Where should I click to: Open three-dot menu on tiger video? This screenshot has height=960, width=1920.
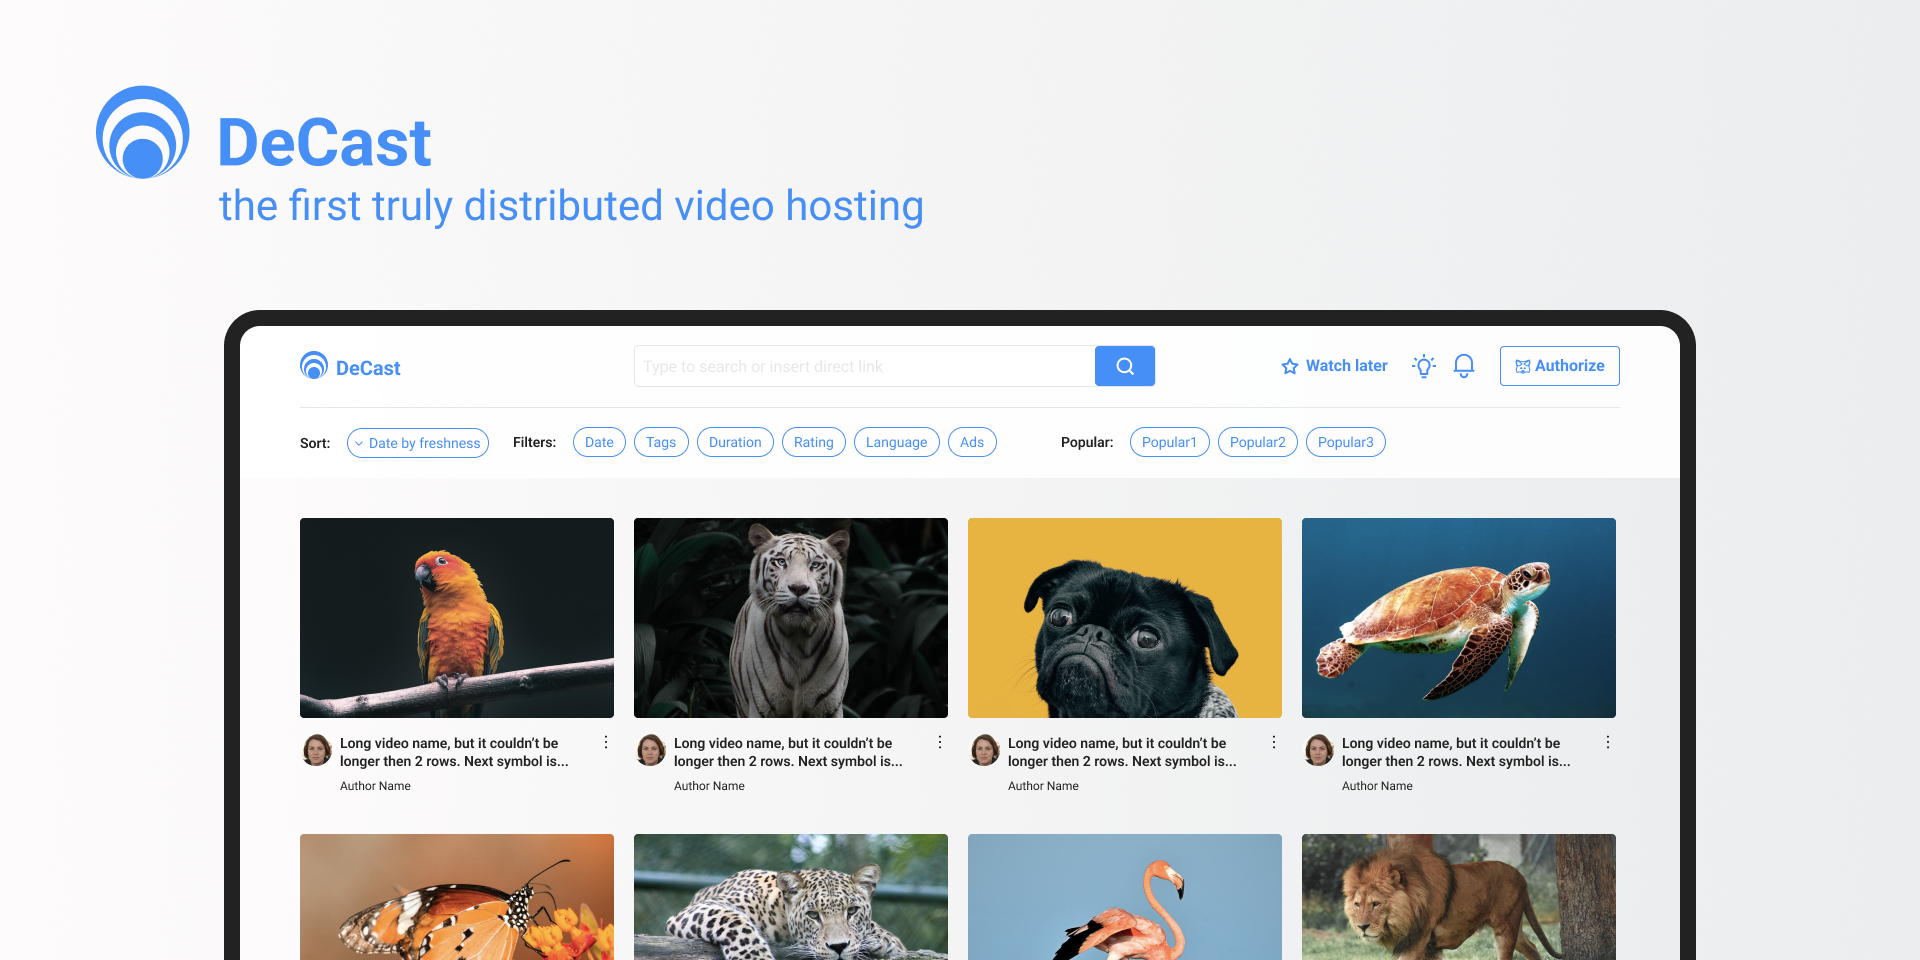point(940,742)
